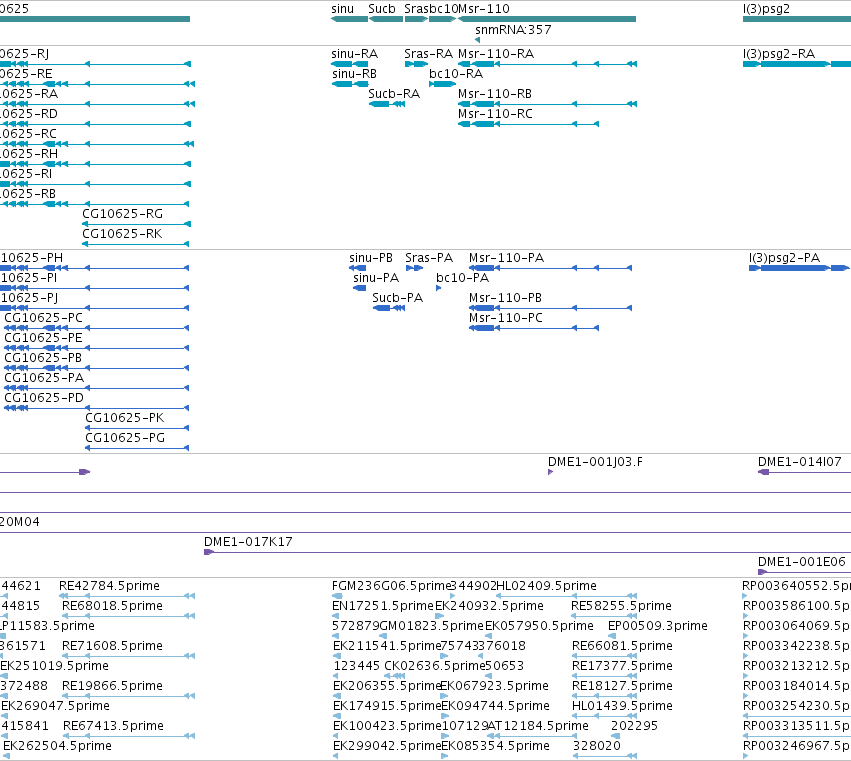851x761 pixels.
Task: Open the CG10625-PC protein feature
Action: (97, 328)
